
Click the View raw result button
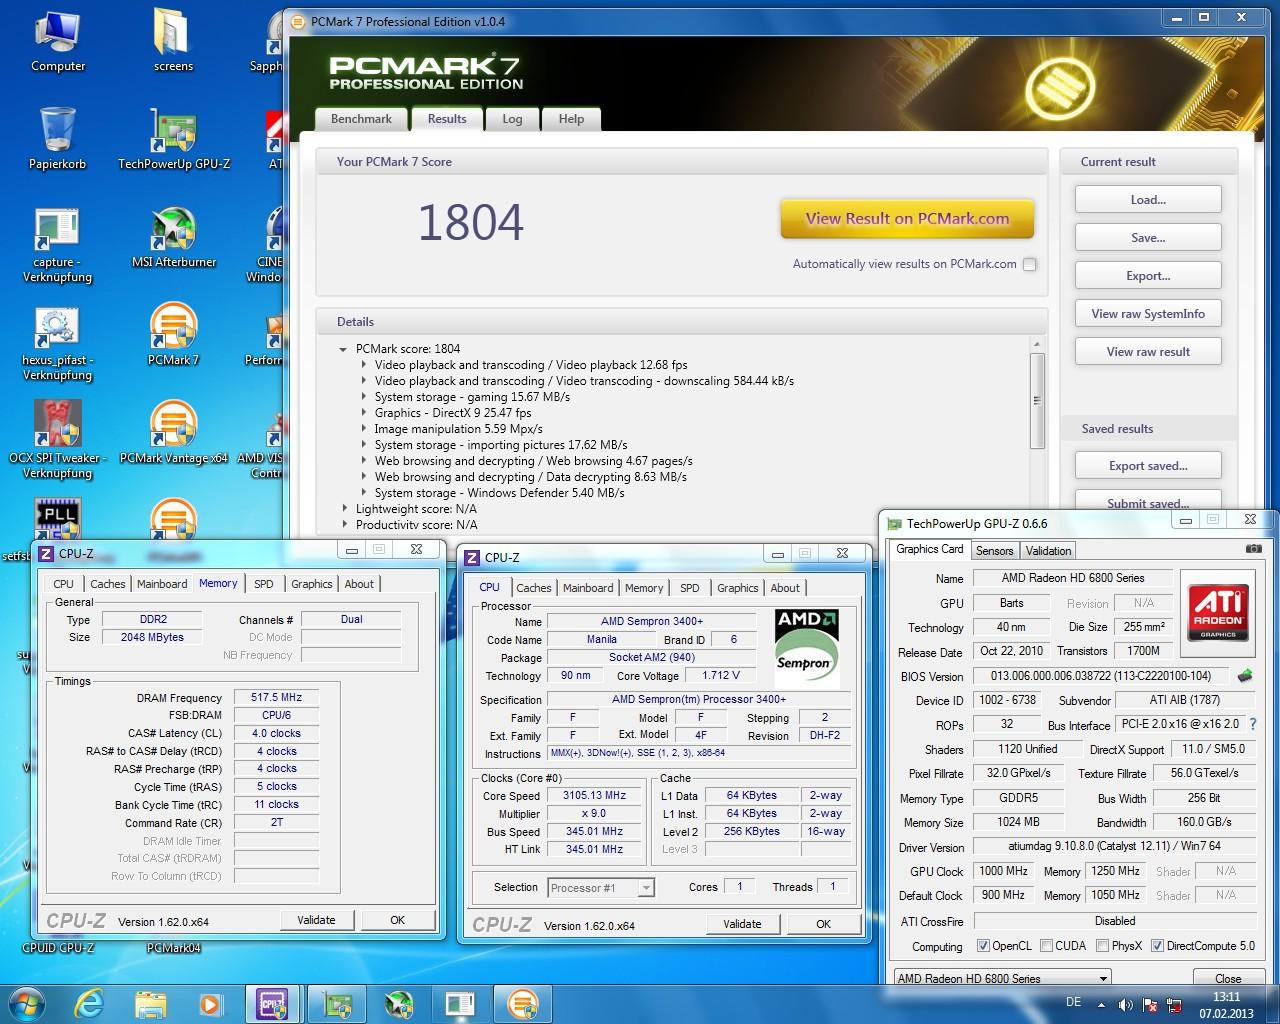point(1148,352)
